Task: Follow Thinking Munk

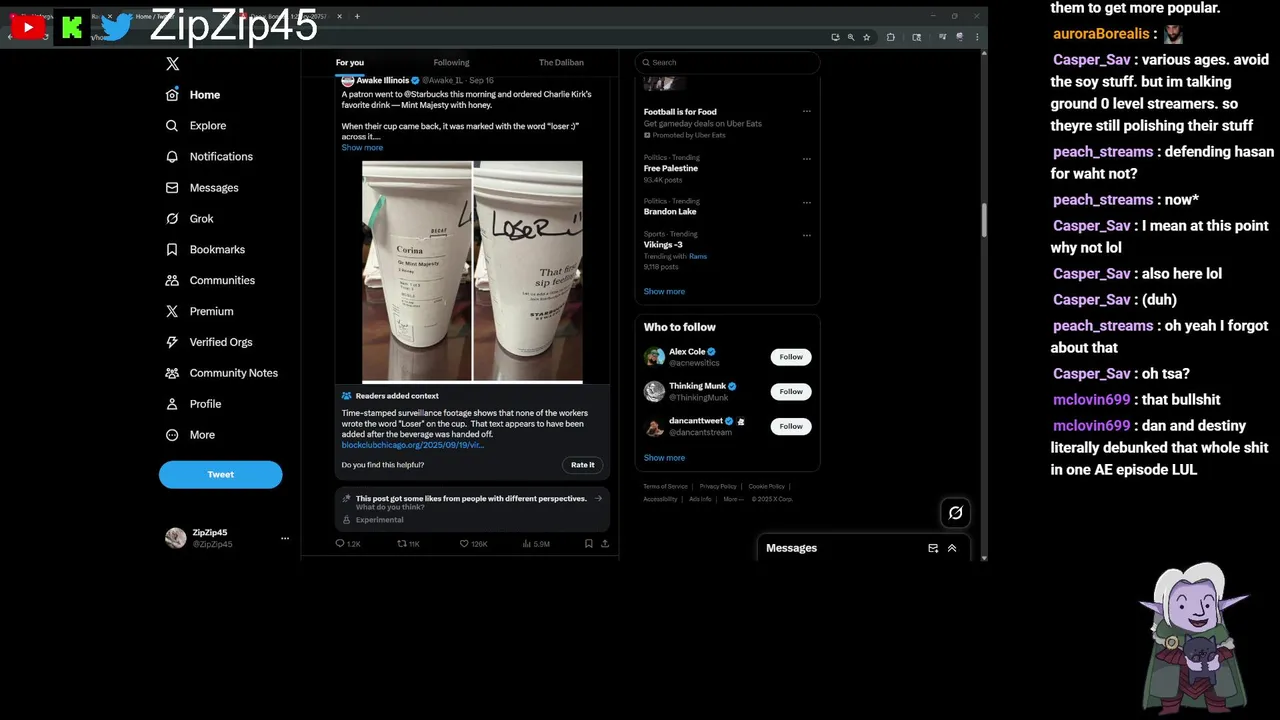Action: pos(791,392)
